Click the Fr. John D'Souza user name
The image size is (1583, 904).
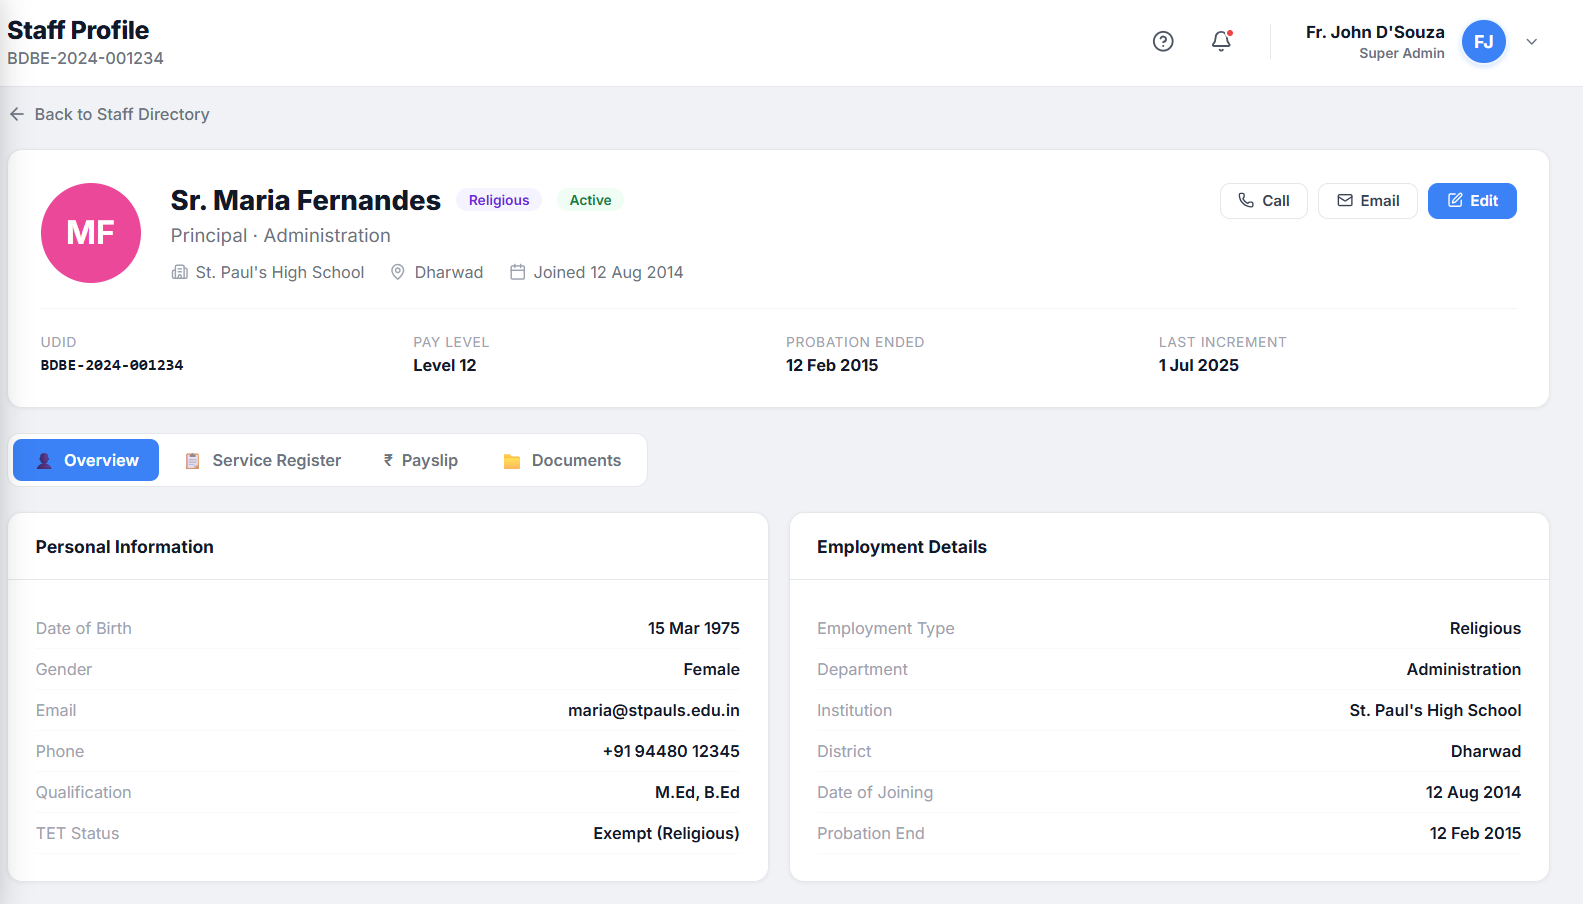(x=1375, y=32)
